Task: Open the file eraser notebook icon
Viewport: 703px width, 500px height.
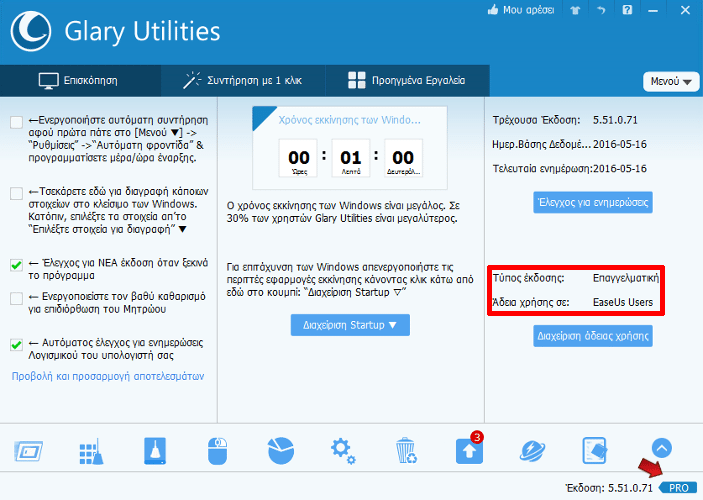Action: (x=595, y=451)
